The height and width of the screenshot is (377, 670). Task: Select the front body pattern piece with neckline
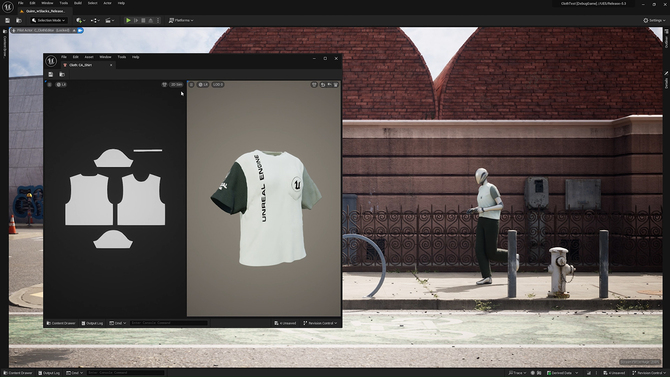pos(141,199)
